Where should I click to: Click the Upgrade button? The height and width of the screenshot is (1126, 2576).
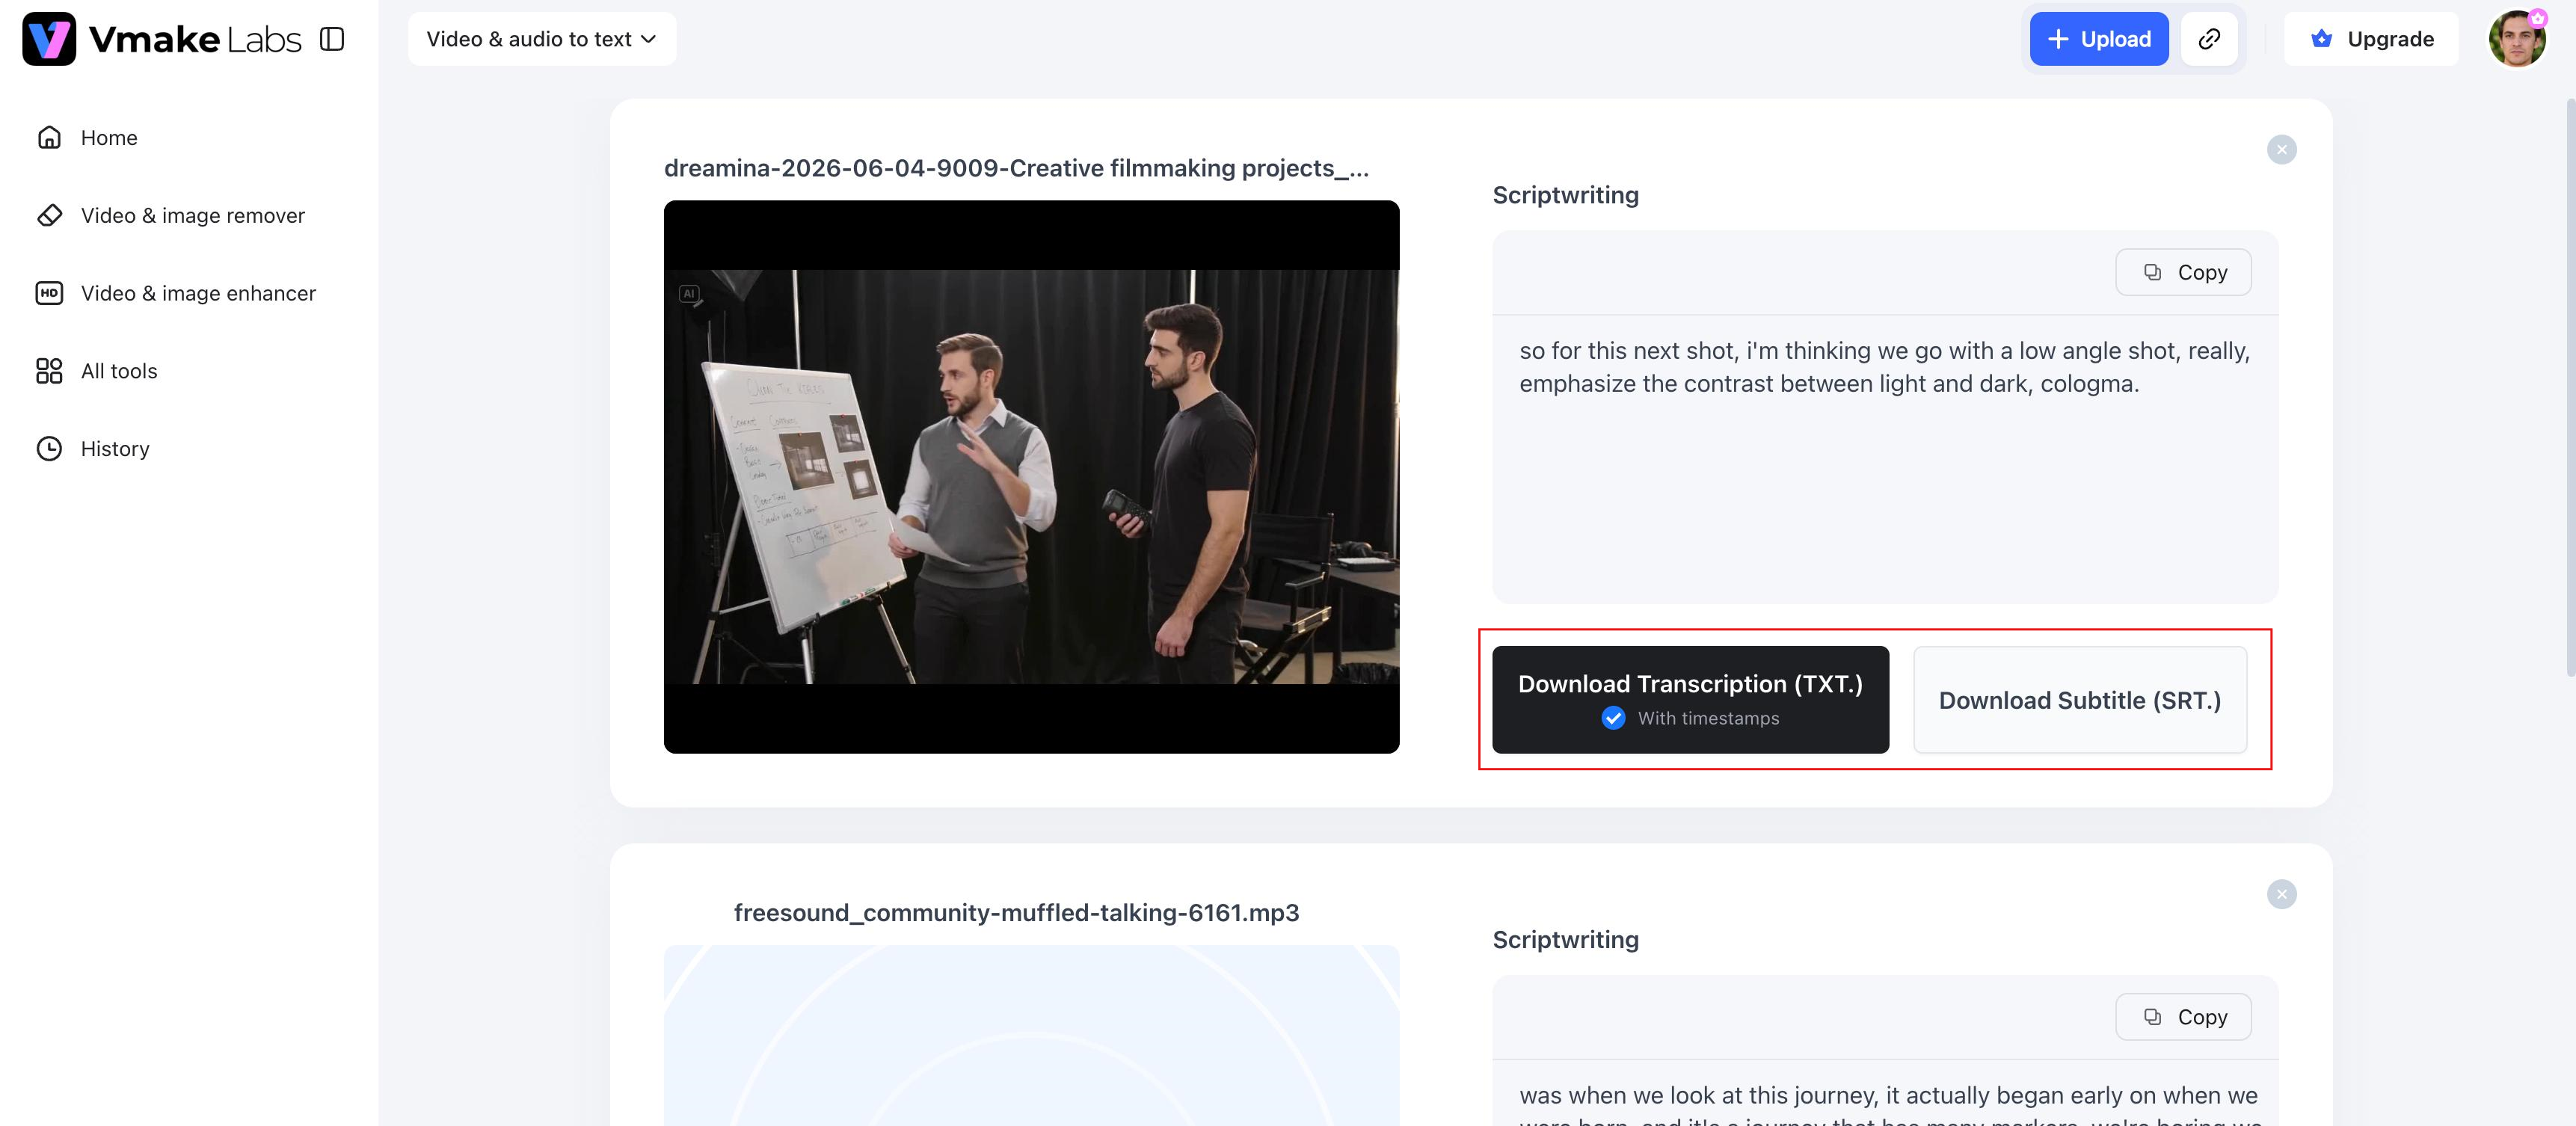(x=2370, y=39)
